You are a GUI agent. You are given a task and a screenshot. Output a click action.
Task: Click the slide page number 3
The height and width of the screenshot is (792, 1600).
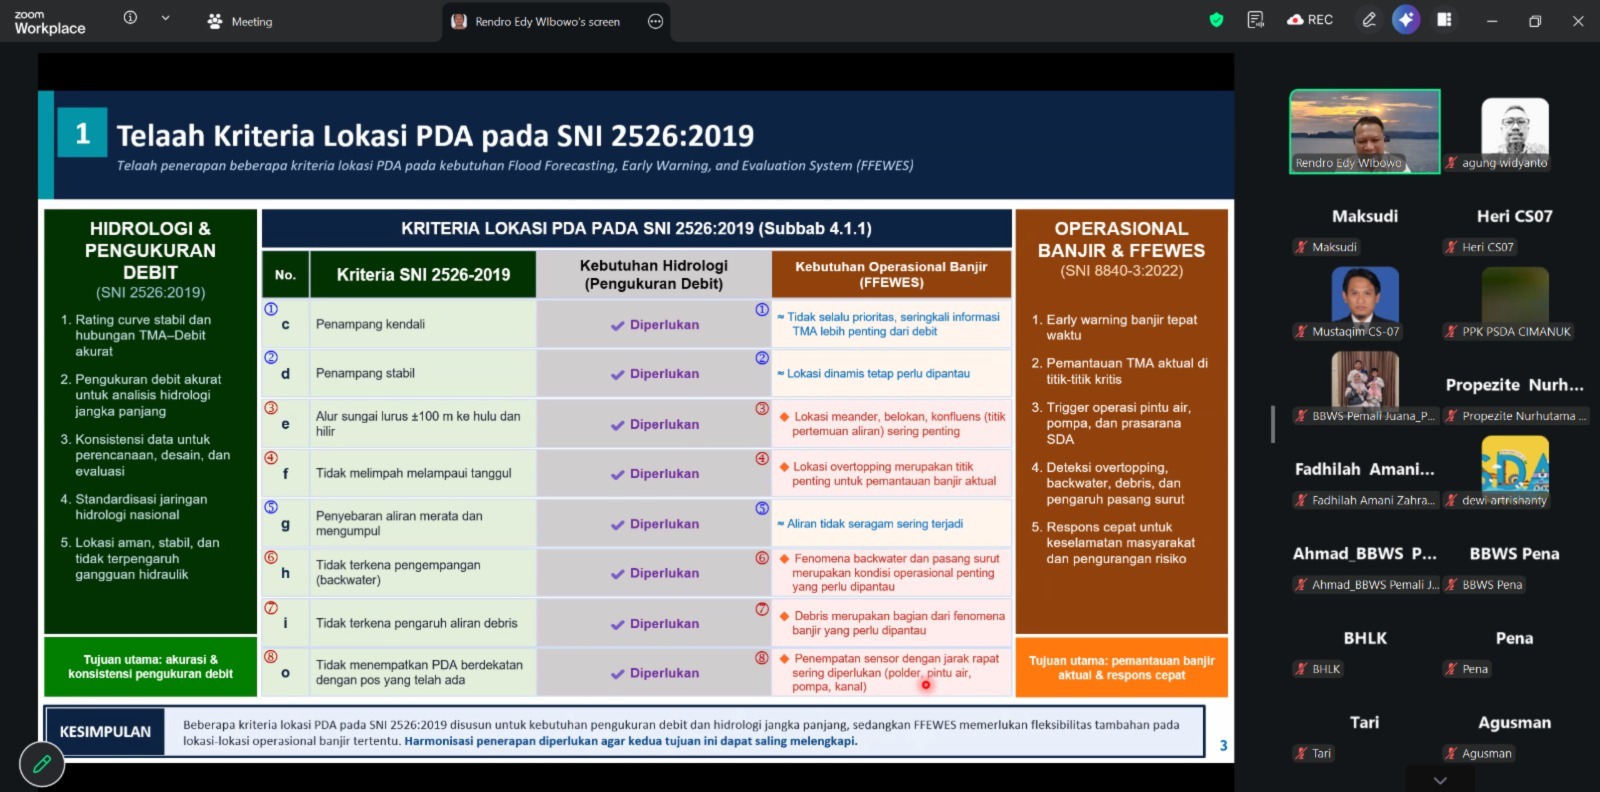[1223, 746]
